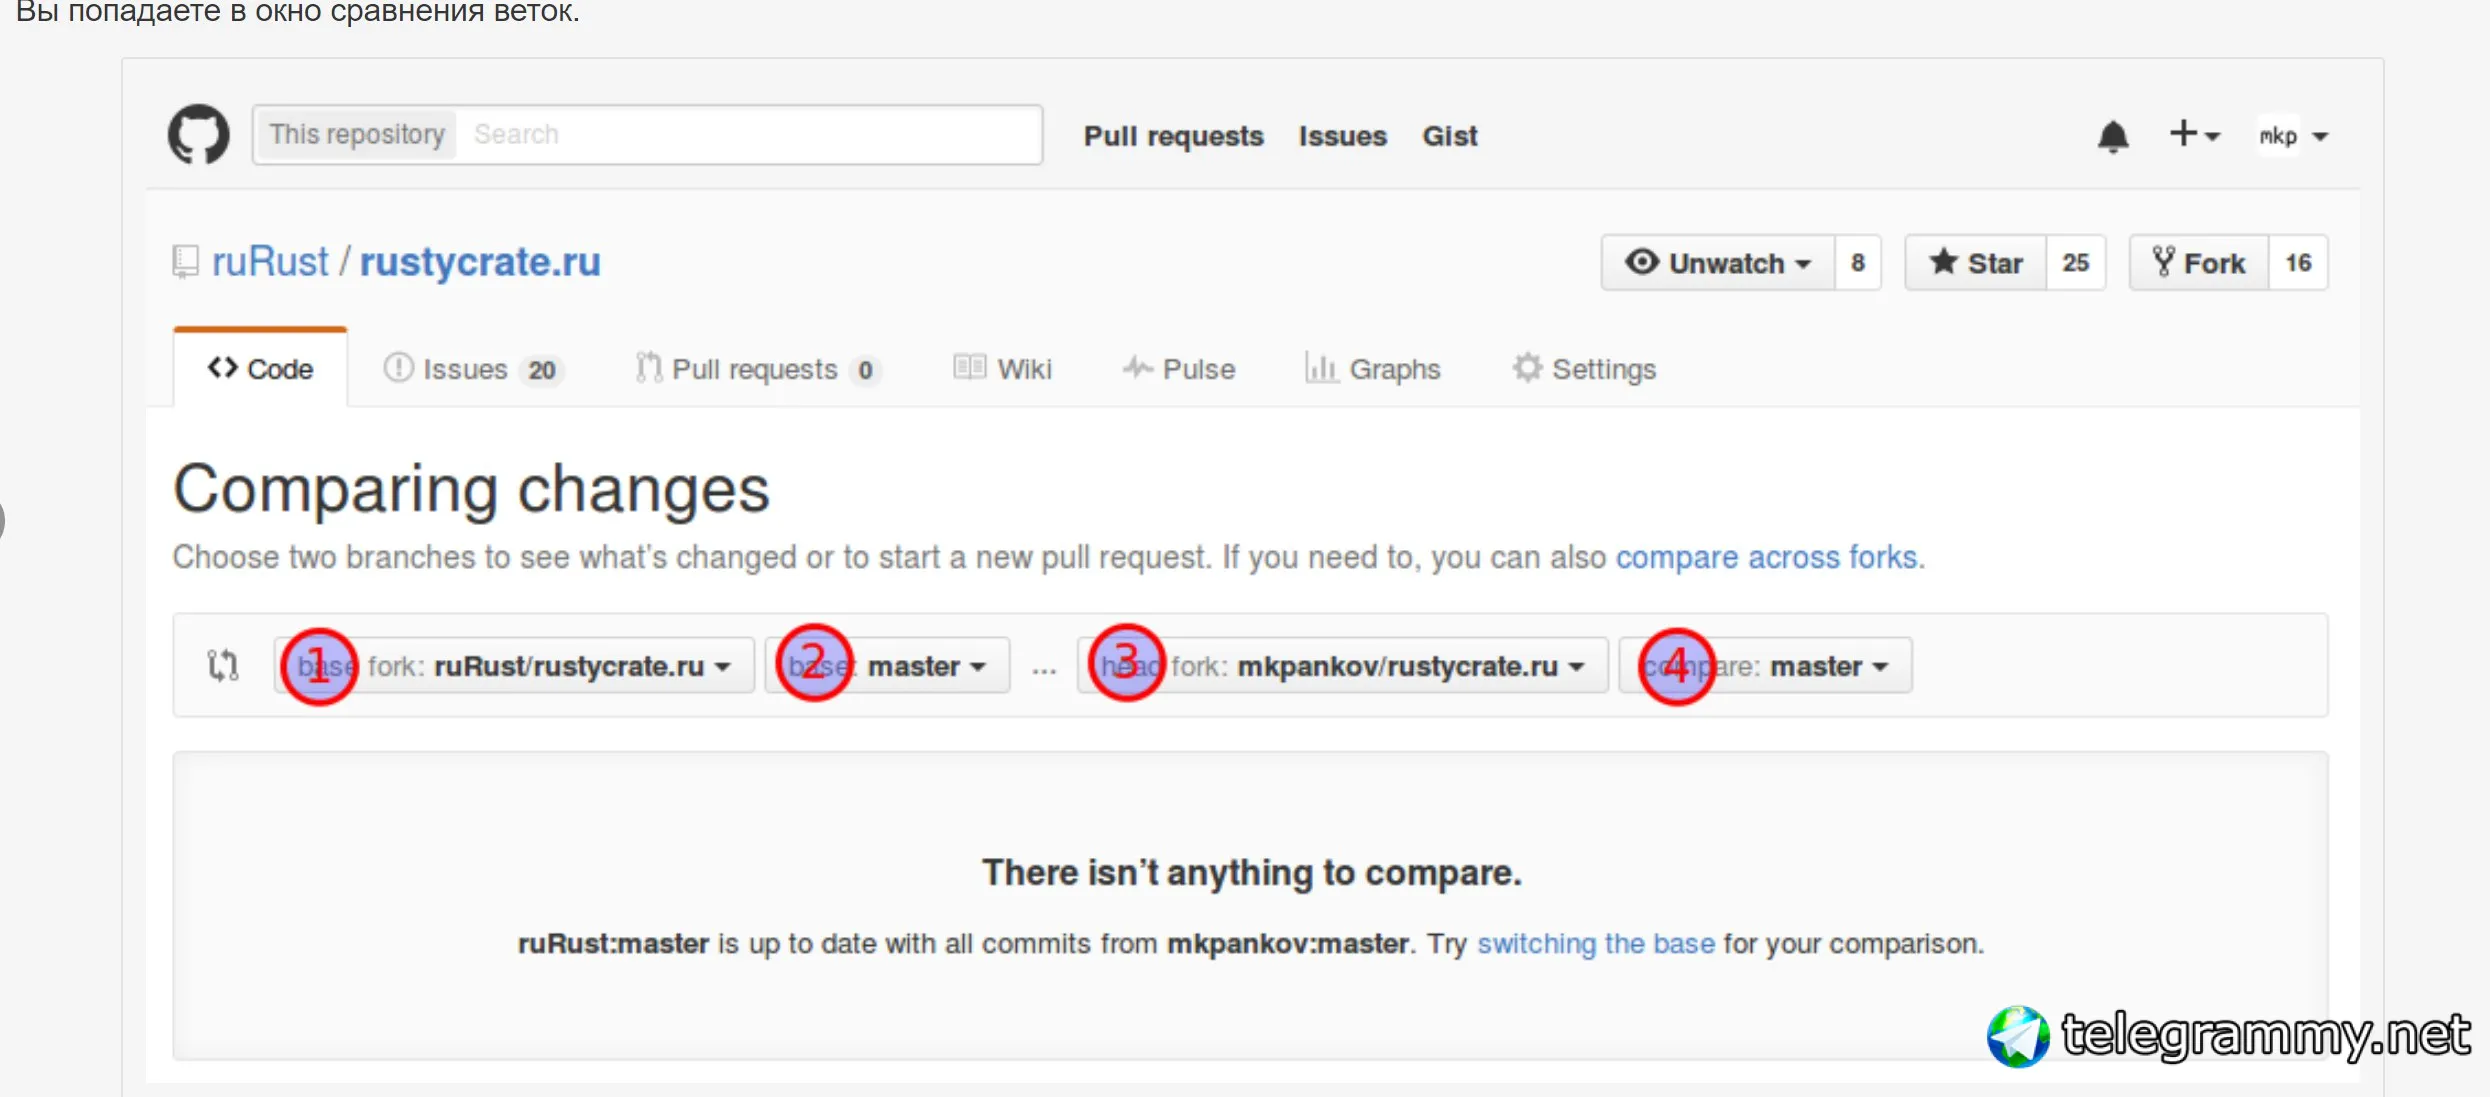Follow the switching the base link
This screenshot has height=1097, width=2490.
coord(1596,943)
